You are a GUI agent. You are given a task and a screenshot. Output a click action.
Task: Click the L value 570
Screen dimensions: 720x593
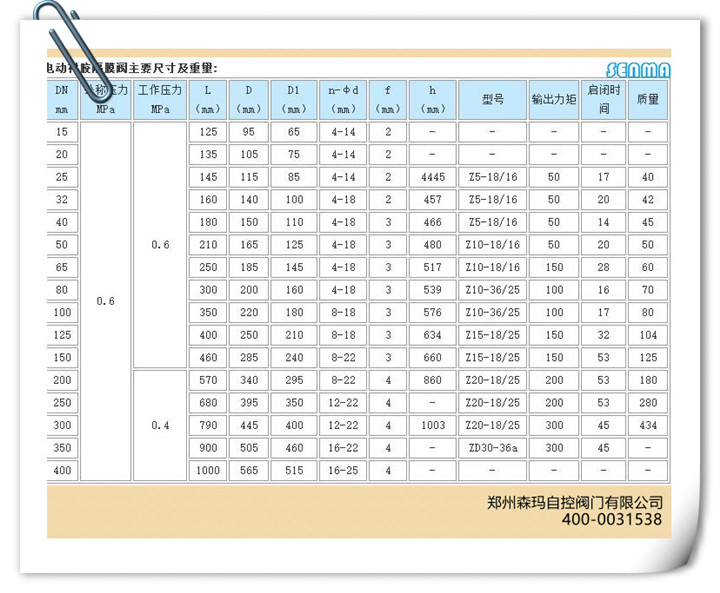208,380
